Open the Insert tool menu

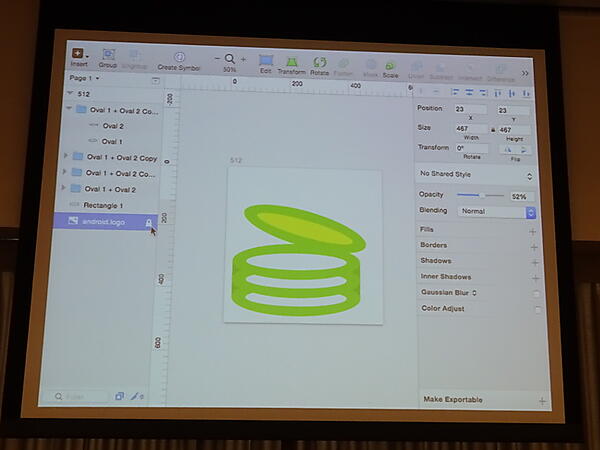coord(79,54)
